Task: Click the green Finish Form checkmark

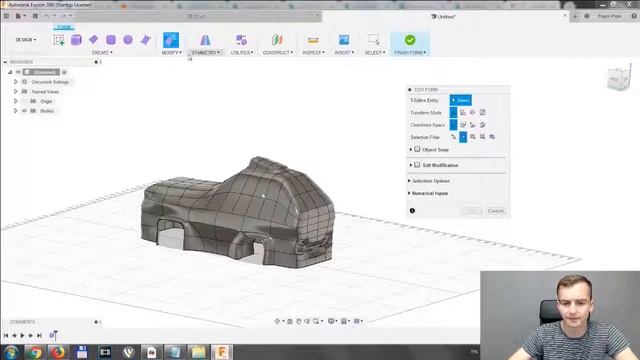Action: 410,40
